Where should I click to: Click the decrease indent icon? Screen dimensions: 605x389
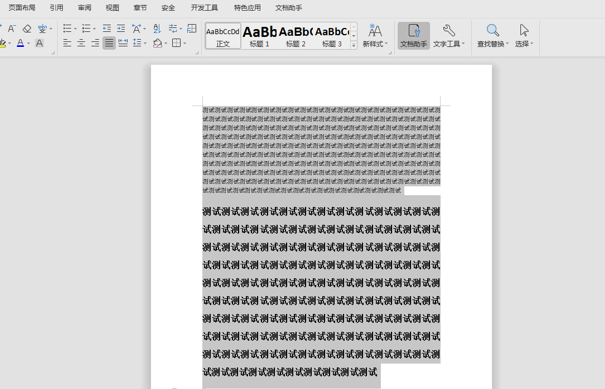click(x=107, y=28)
